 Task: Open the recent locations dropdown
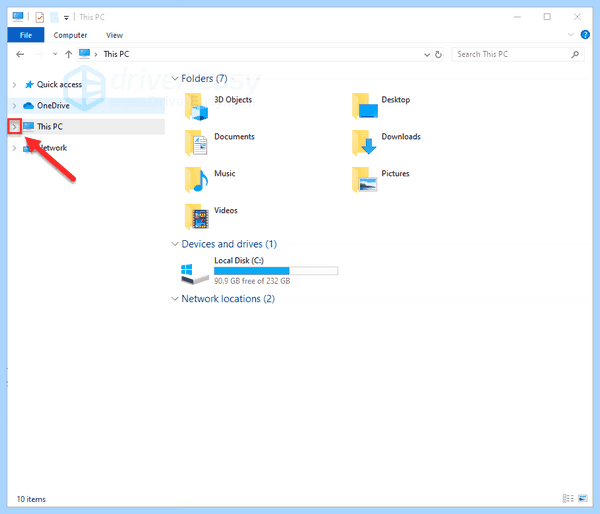click(55, 54)
